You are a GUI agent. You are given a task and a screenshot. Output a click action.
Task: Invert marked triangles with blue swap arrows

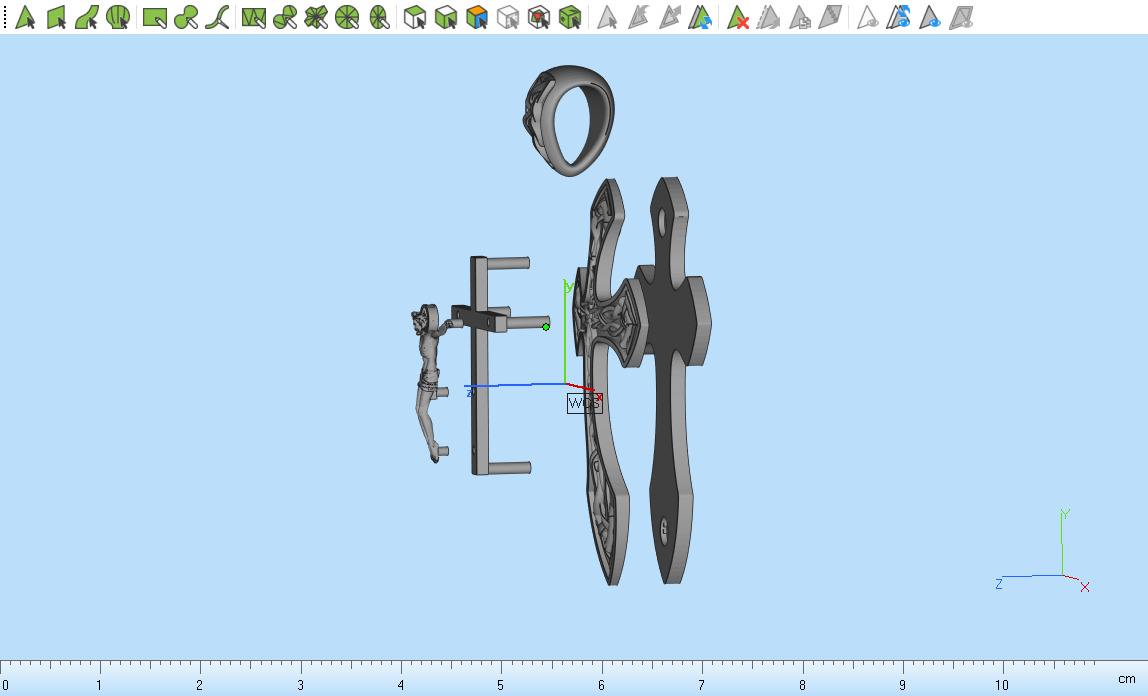pos(701,17)
